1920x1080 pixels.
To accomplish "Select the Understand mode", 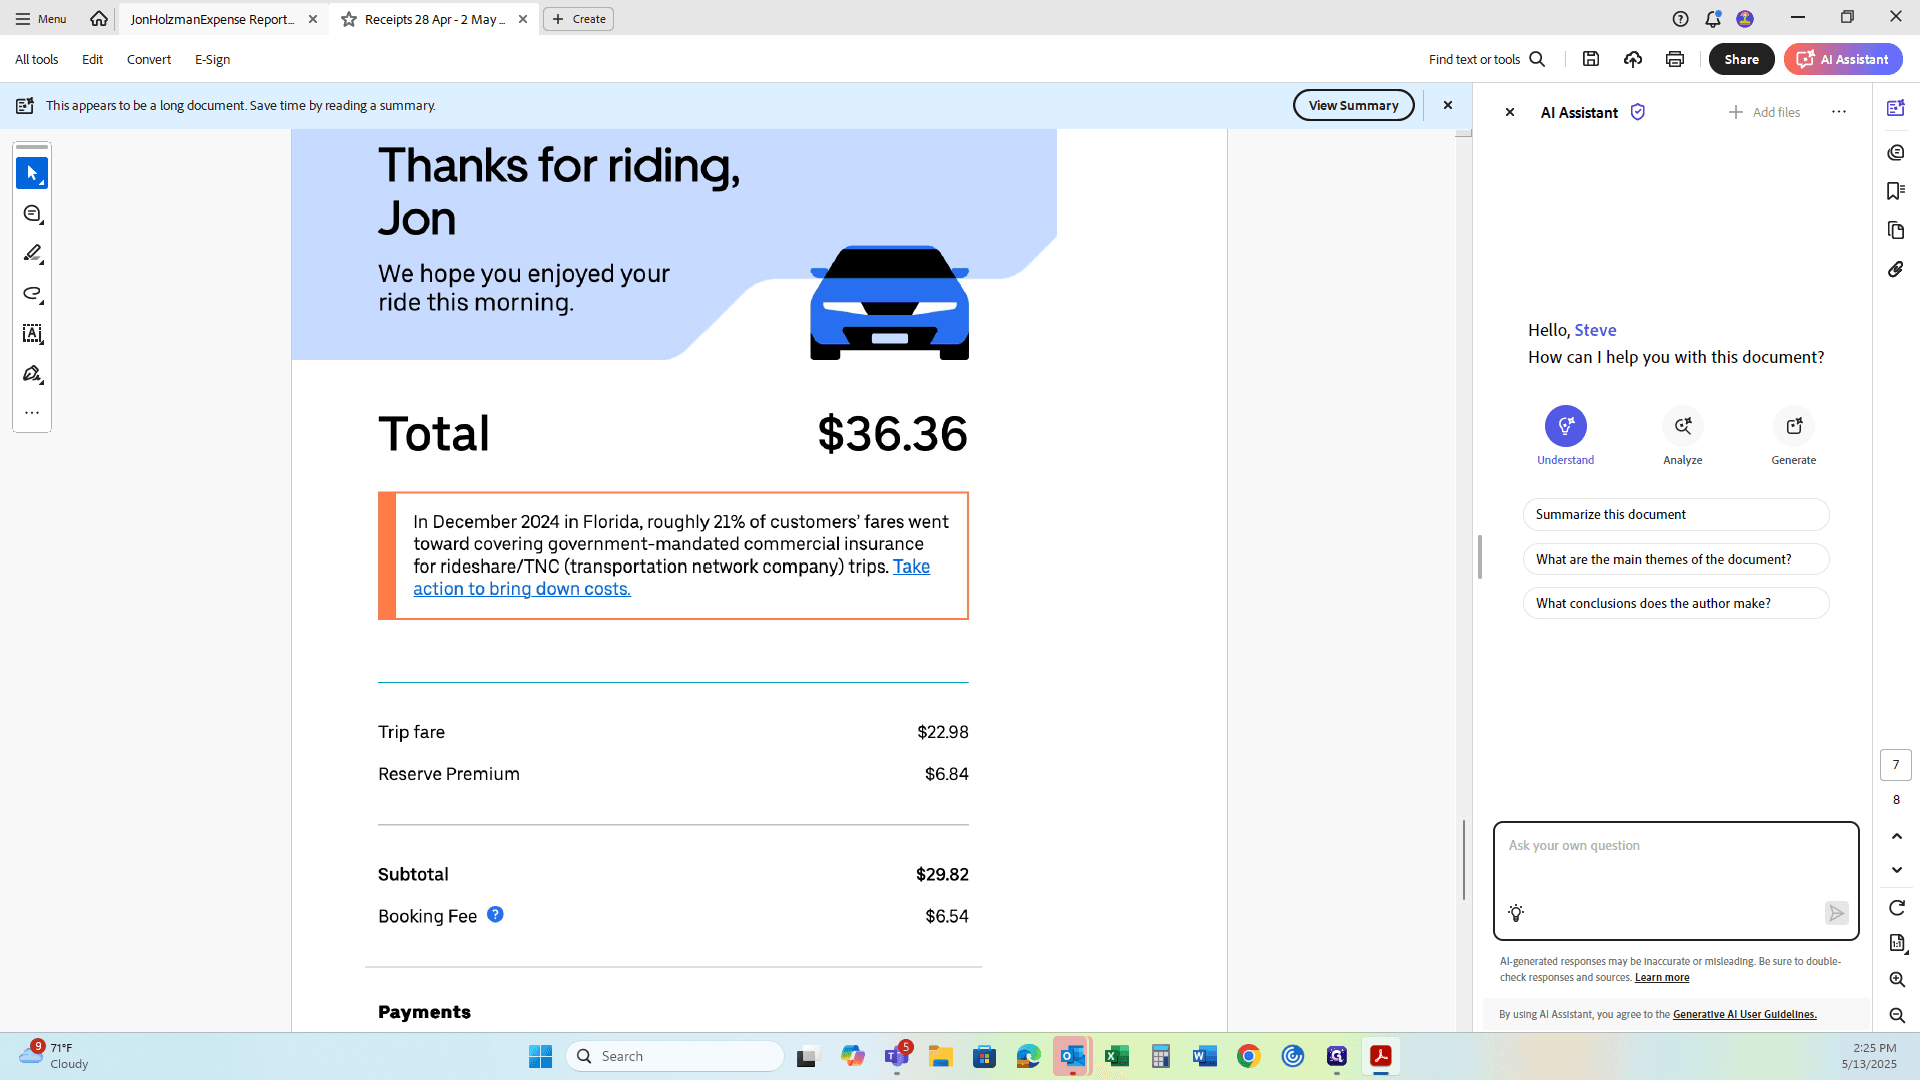I will (x=1566, y=436).
